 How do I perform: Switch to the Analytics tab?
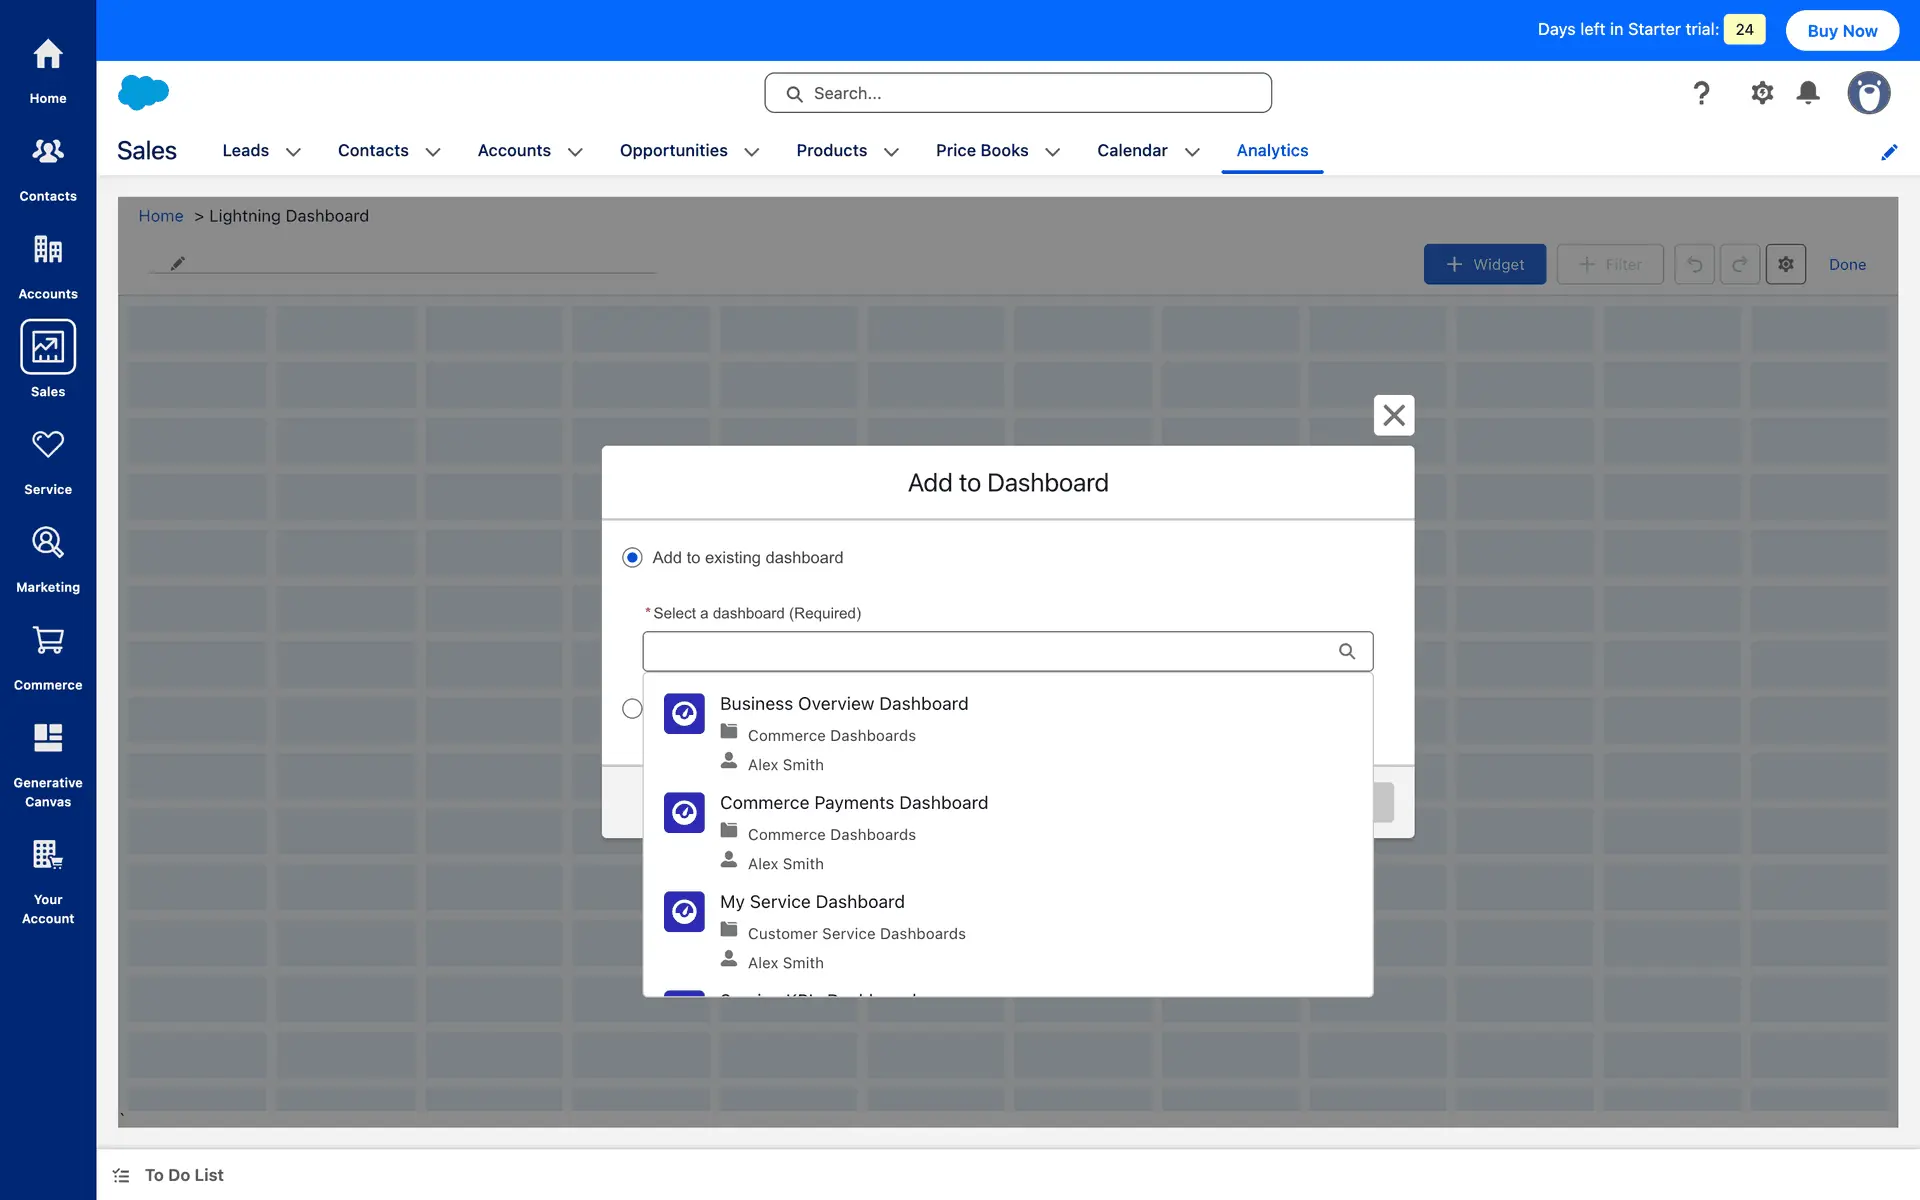click(x=1272, y=151)
